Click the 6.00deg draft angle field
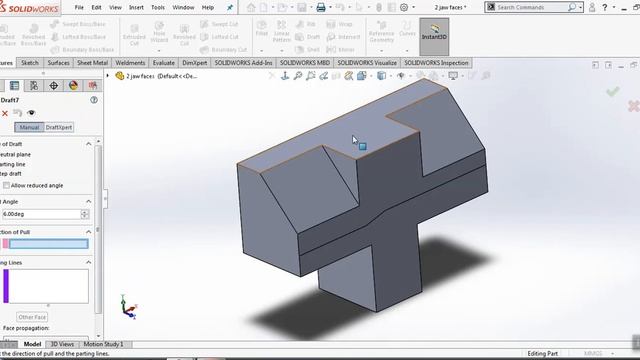Image resolution: width=640 pixels, height=360 pixels. click(x=41, y=214)
